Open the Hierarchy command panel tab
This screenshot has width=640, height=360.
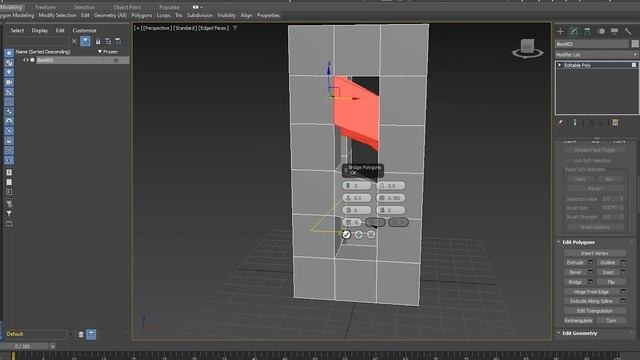click(x=587, y=31)
